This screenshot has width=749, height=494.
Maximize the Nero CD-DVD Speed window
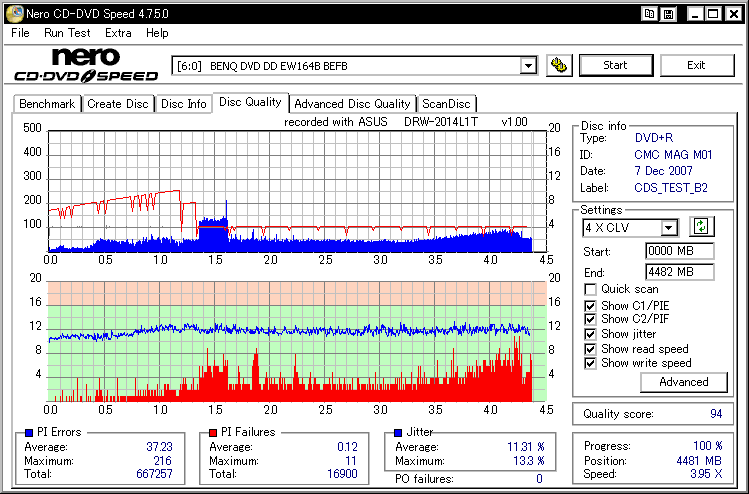pyautogui.click(x=714, y=14)
